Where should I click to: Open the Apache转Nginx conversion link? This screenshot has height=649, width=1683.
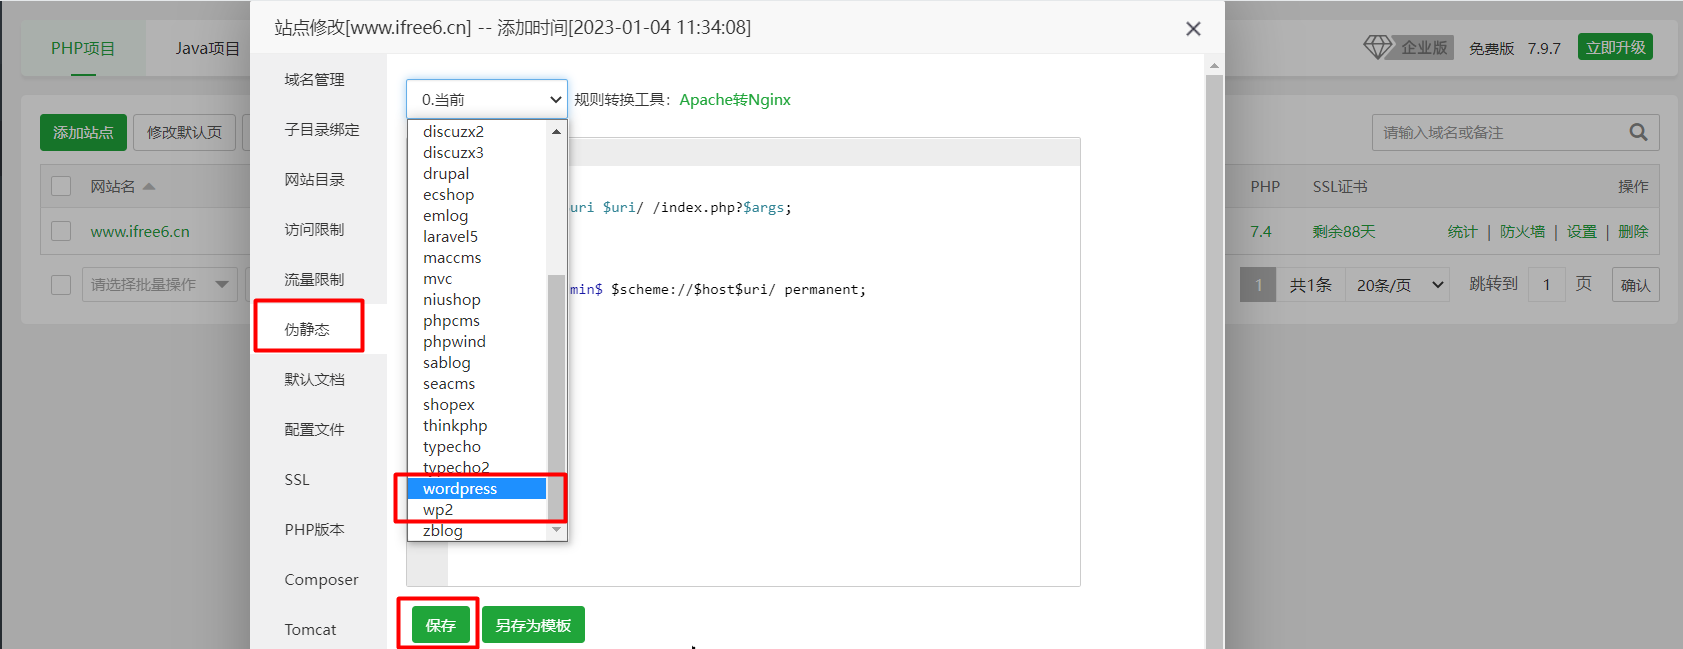[734, 99]
